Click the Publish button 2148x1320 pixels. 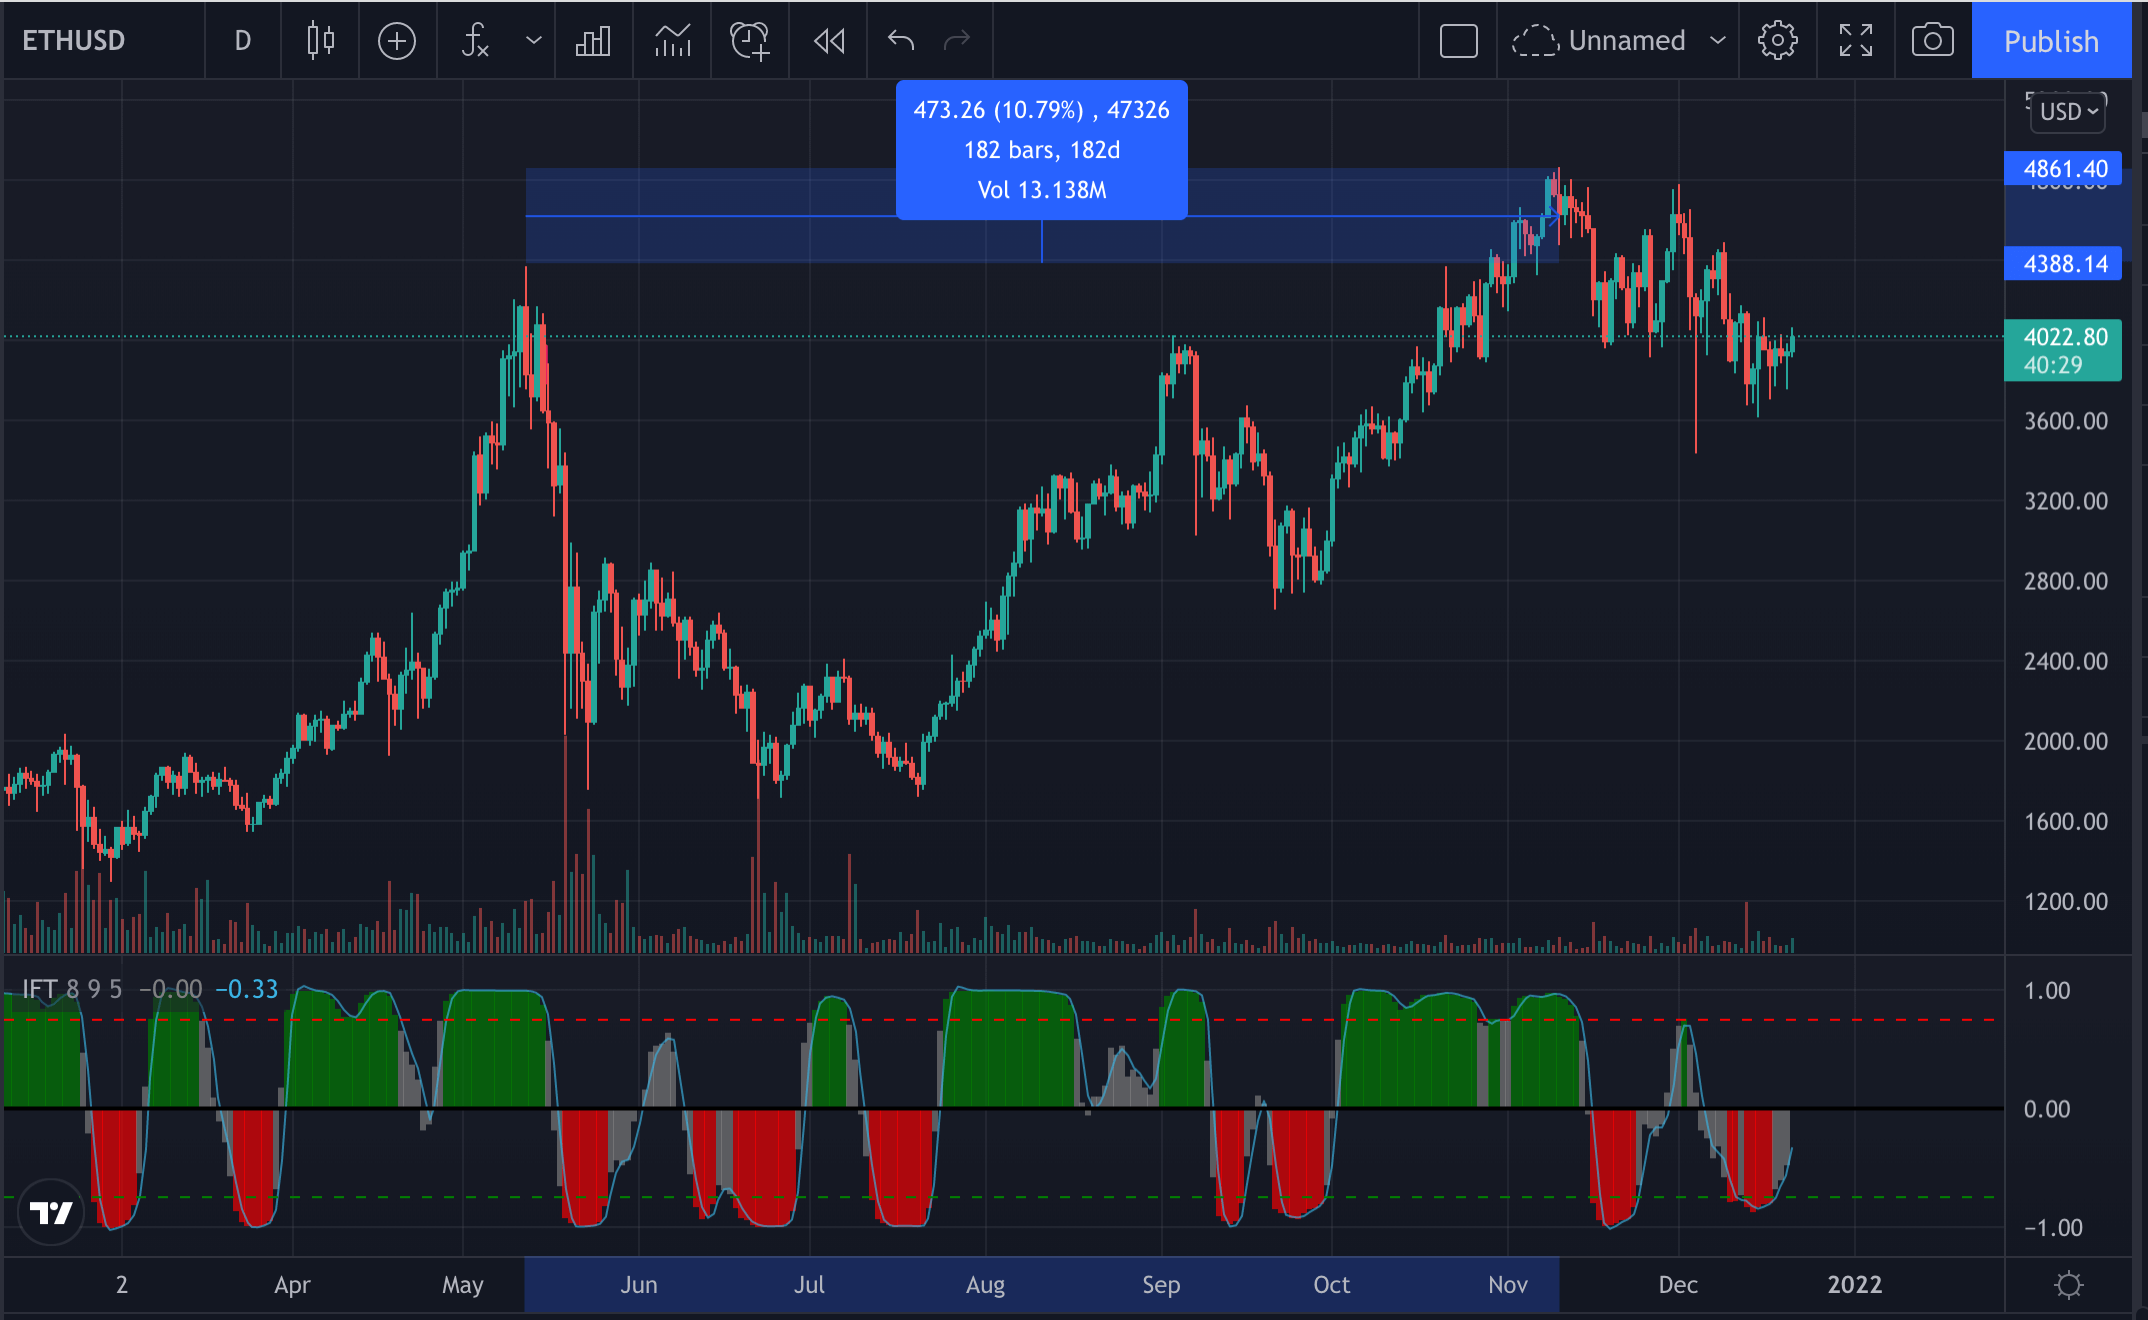[x=2051, y=41]
